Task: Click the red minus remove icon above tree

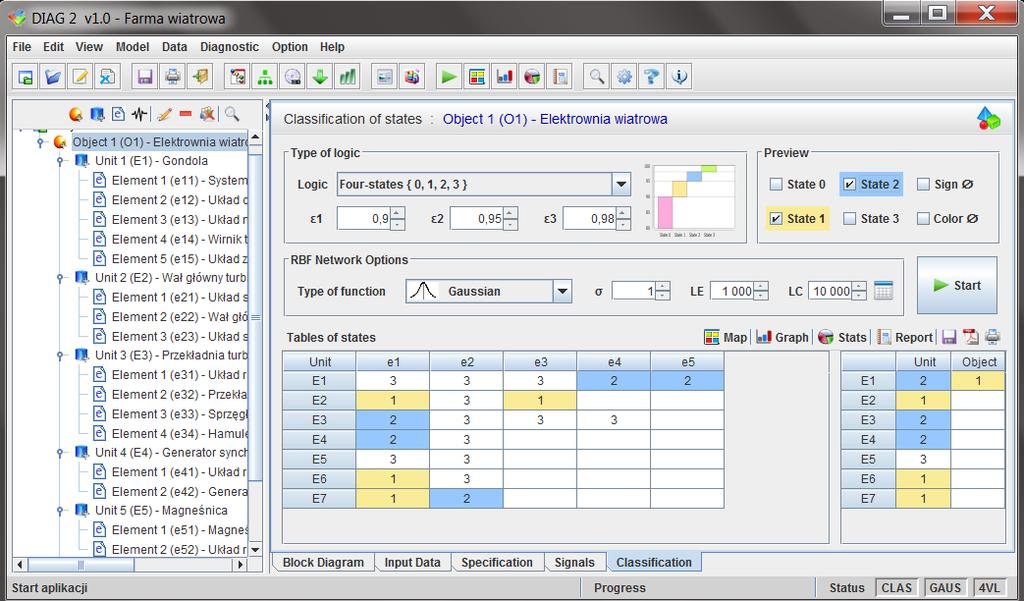Action: [185, 114]
